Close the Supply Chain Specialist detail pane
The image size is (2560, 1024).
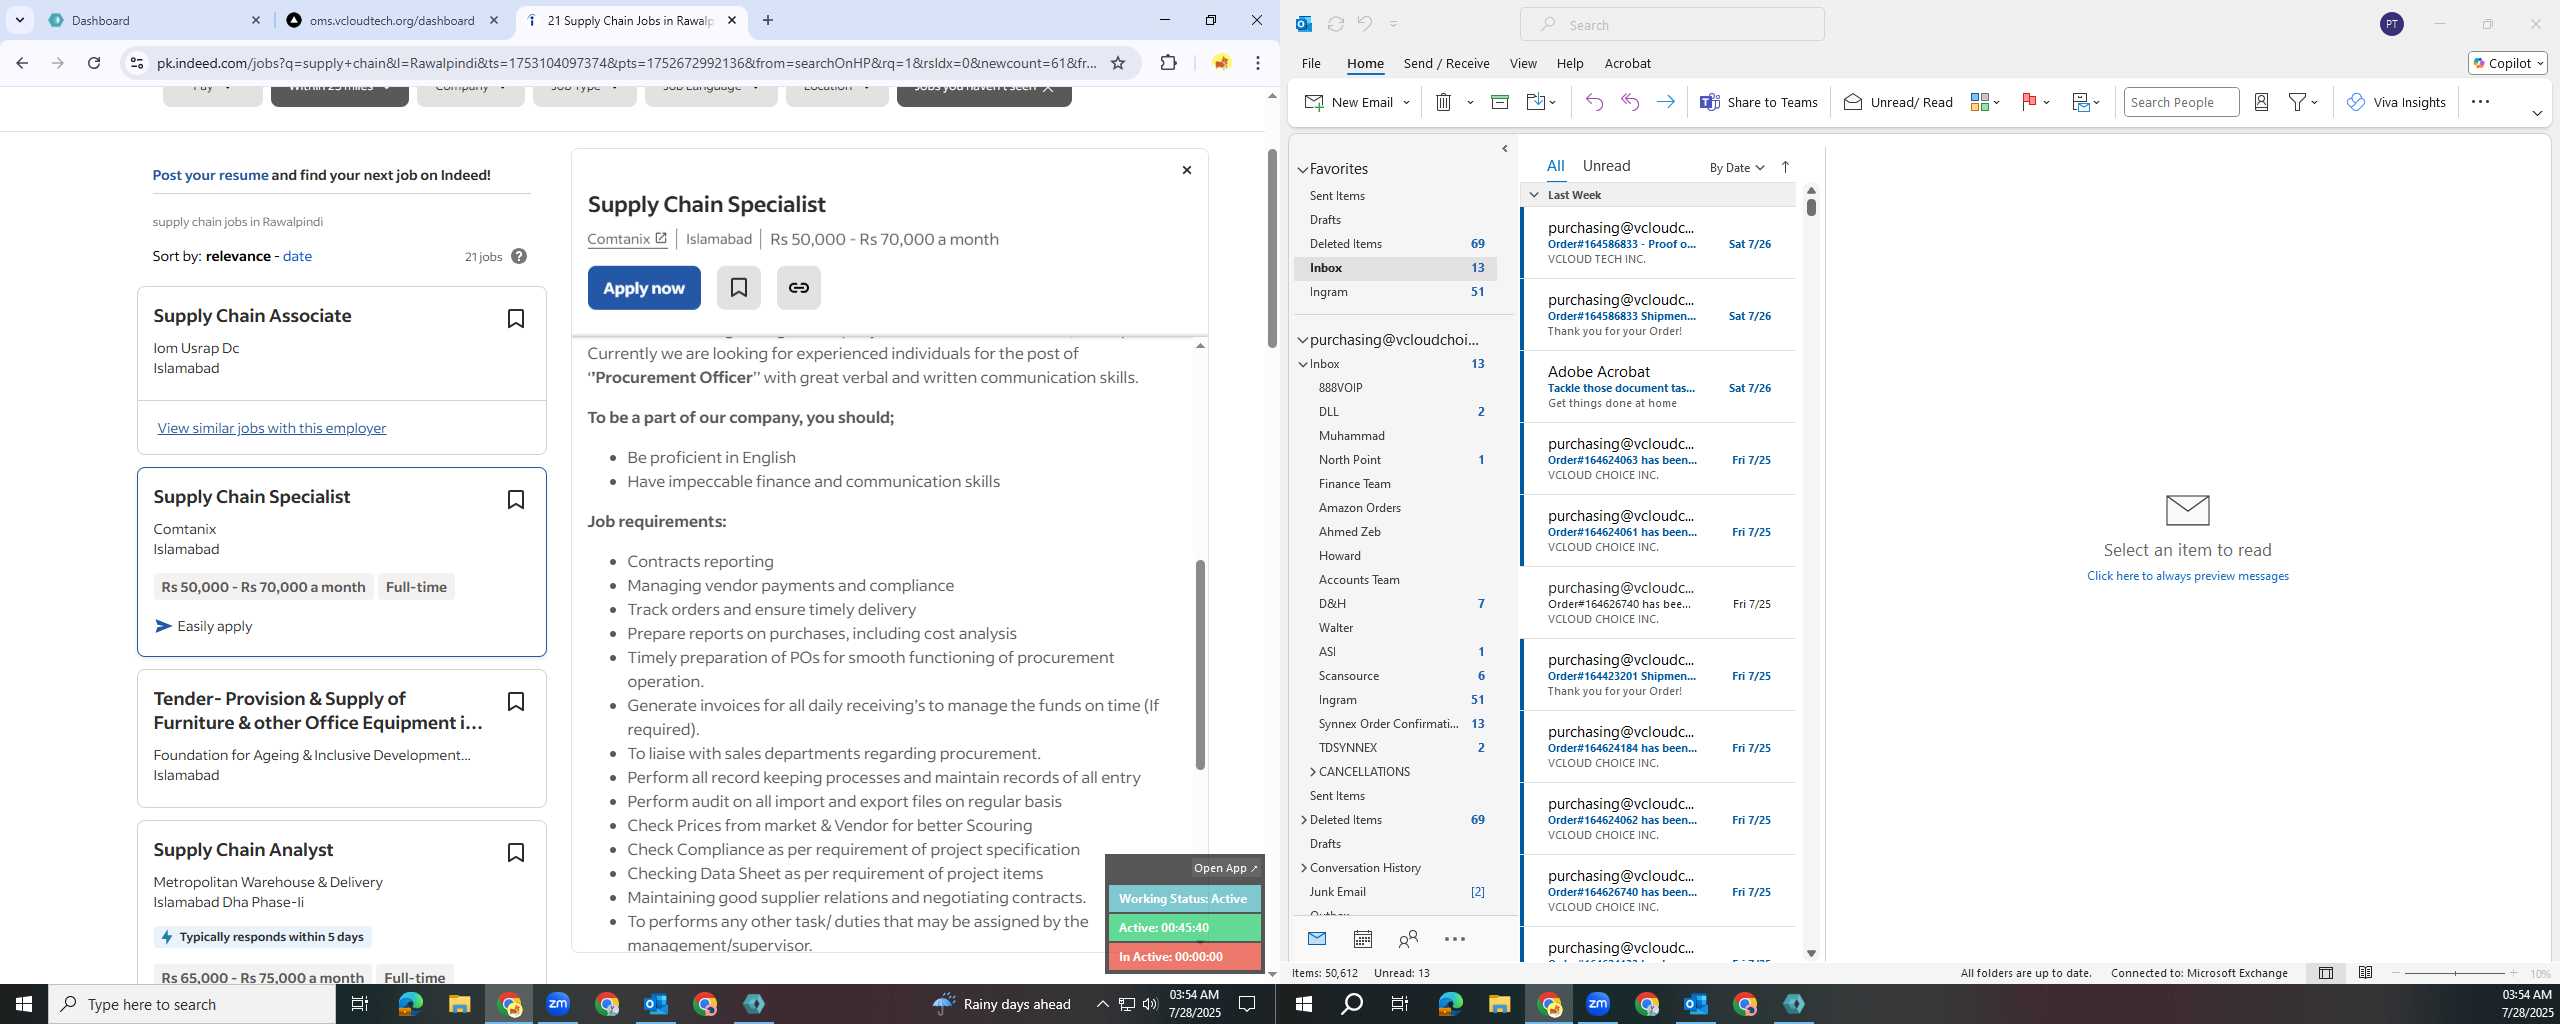(1186, 170)
